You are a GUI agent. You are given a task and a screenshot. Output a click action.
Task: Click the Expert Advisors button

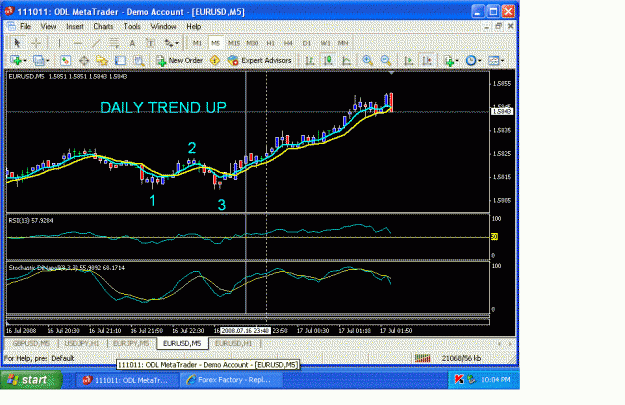point(259,61)
